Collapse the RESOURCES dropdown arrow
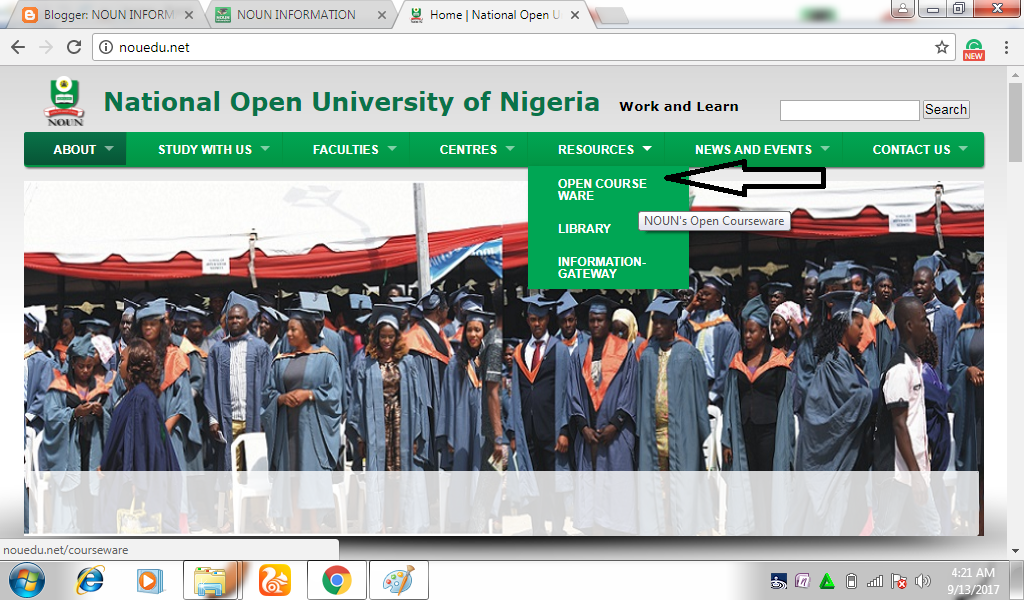This screenshot has width=1024, height=600. click(647, 149)
